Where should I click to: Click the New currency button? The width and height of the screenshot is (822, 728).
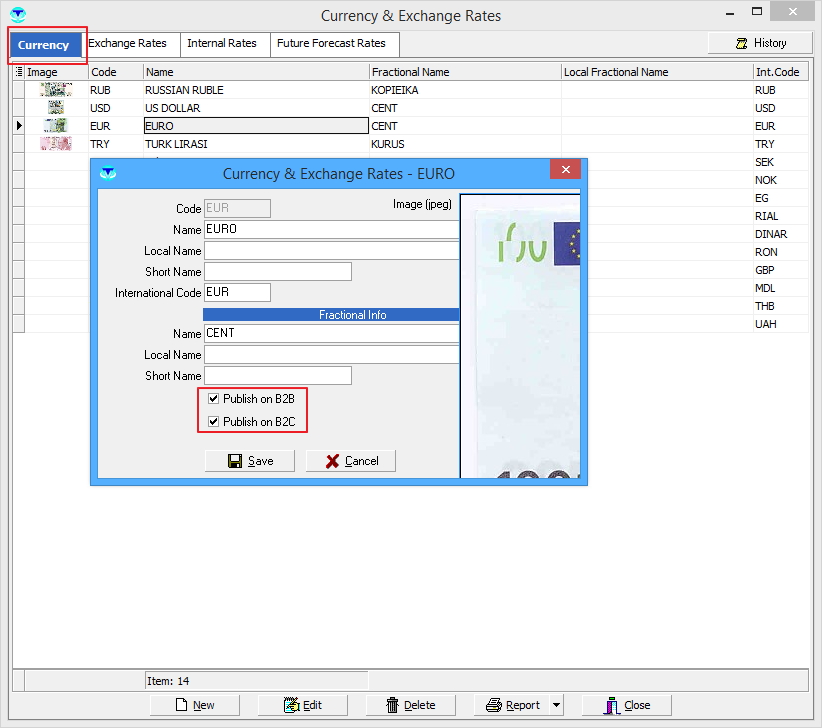[x=194, y=705]
